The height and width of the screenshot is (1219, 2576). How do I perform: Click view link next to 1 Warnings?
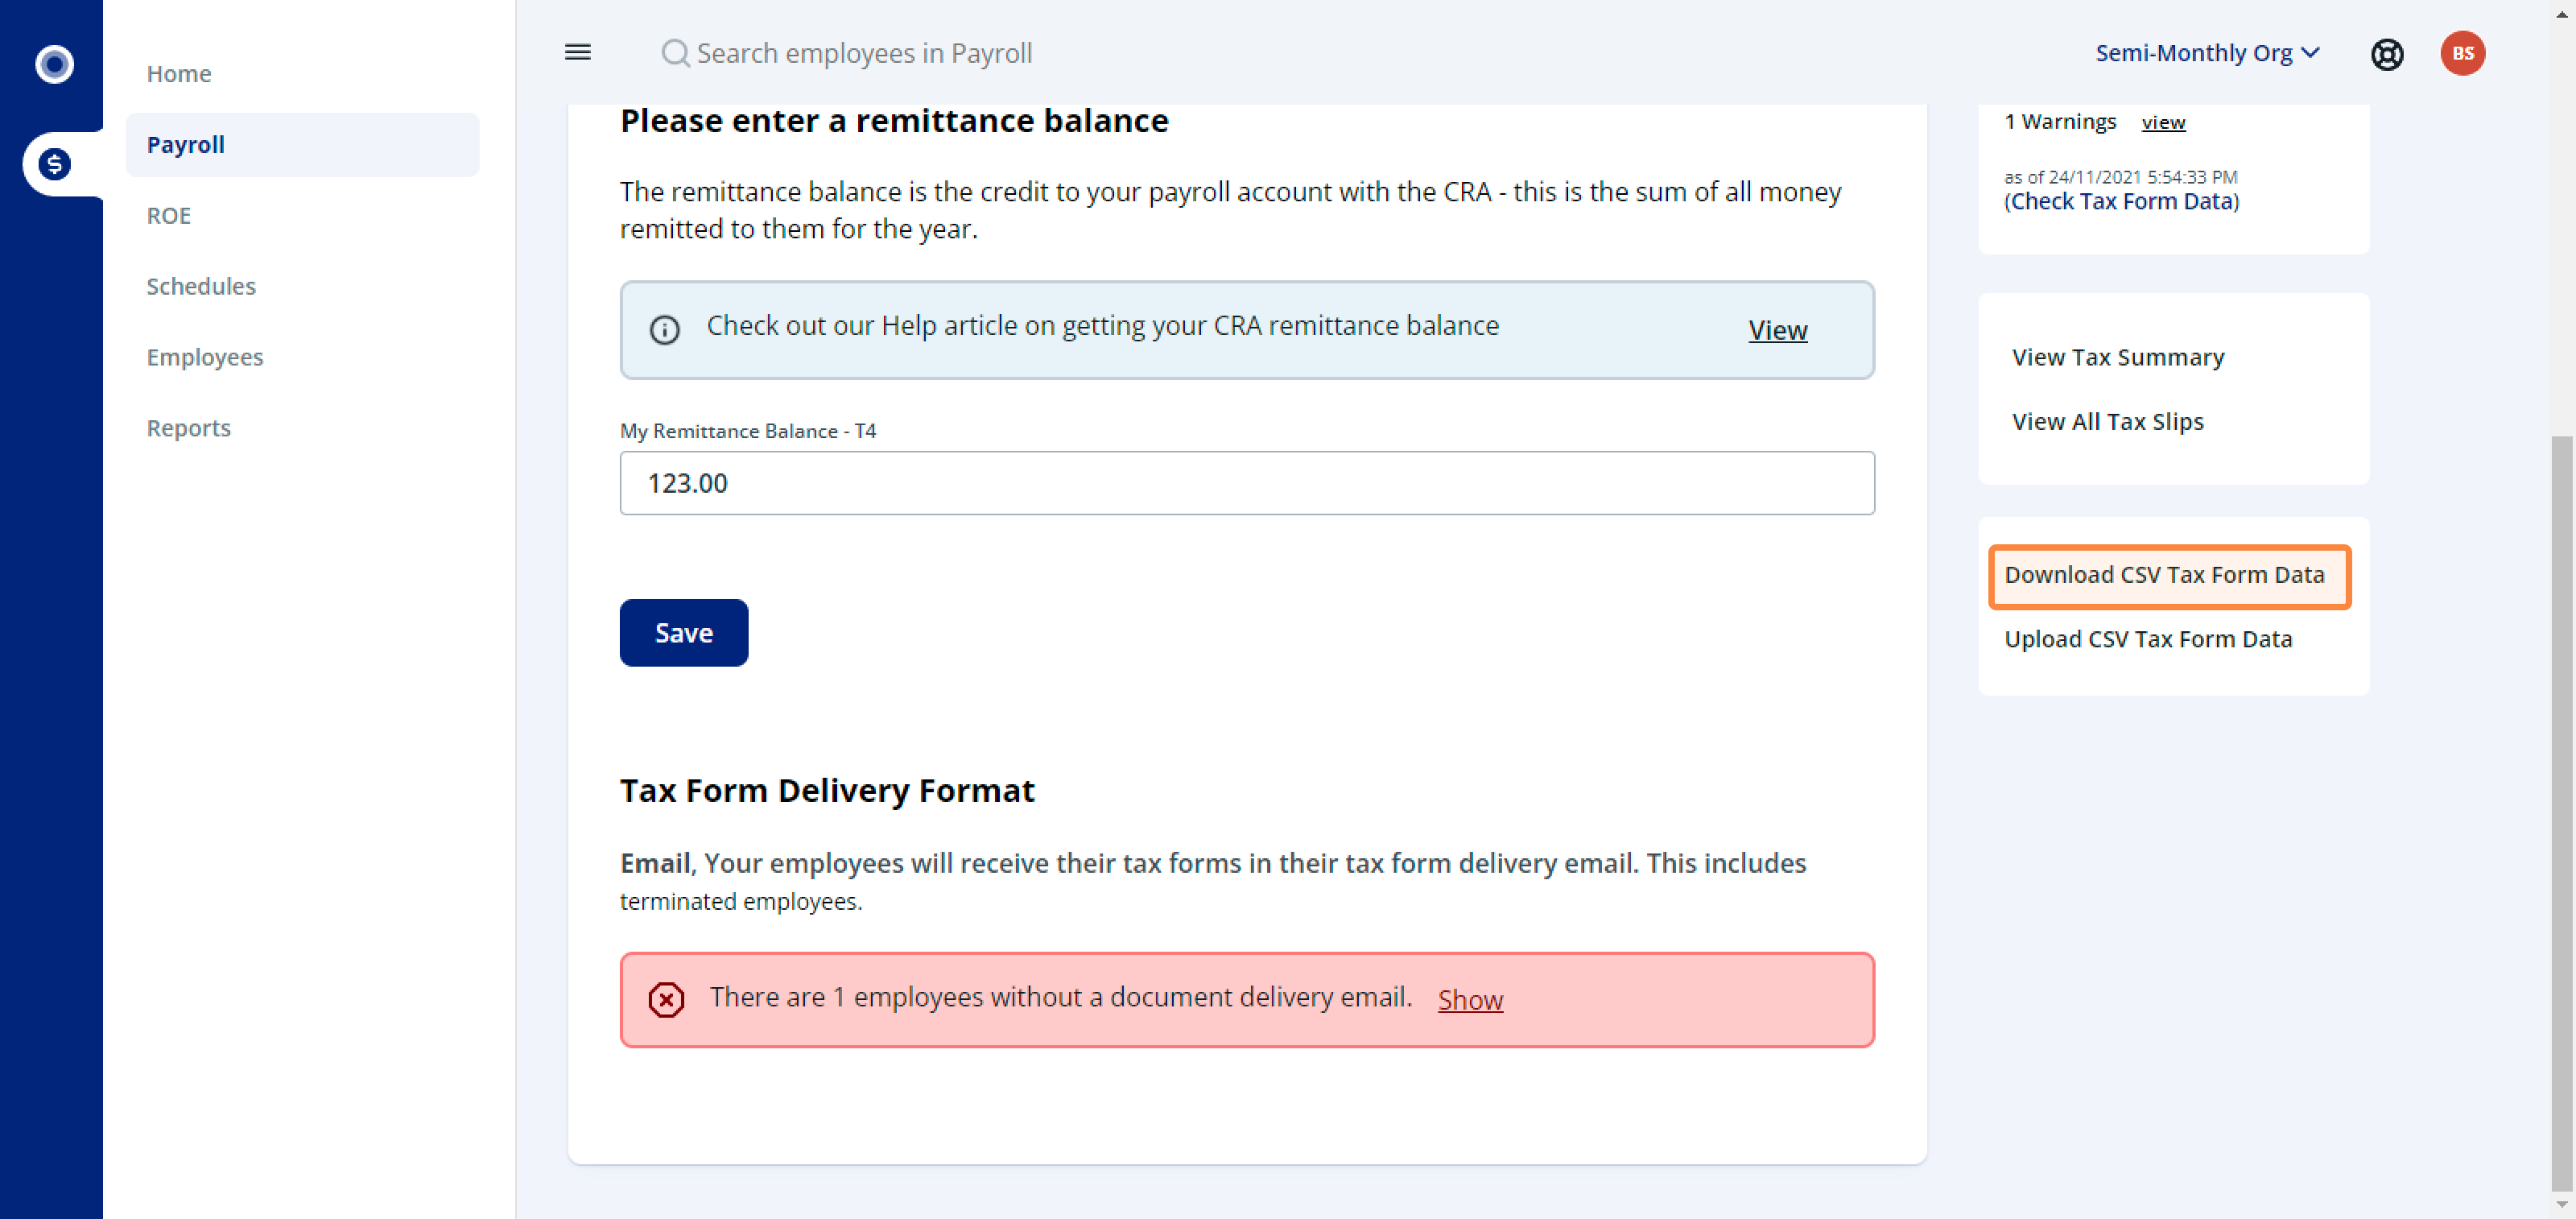(x=2163, y=122)
